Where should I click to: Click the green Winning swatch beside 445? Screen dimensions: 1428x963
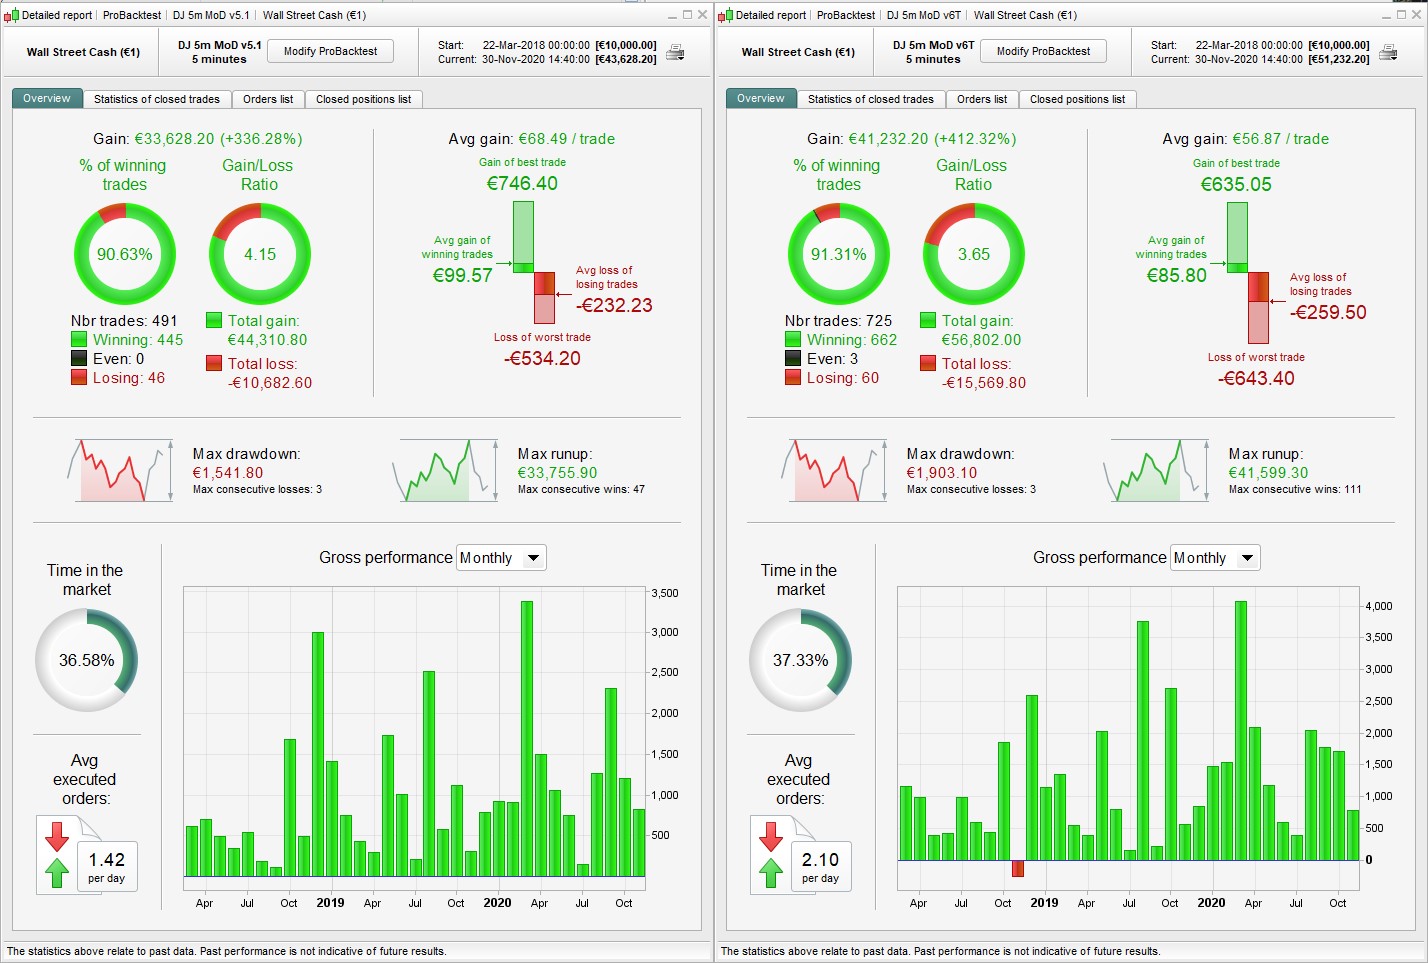pyautogui.click(x=79, y=340)
